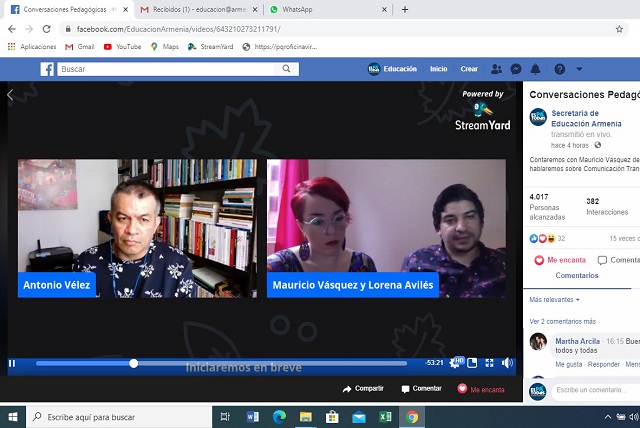Focus the Facebook Buscar search field
The width and height of the screenshot is (640, 428).
click(167, 69)
